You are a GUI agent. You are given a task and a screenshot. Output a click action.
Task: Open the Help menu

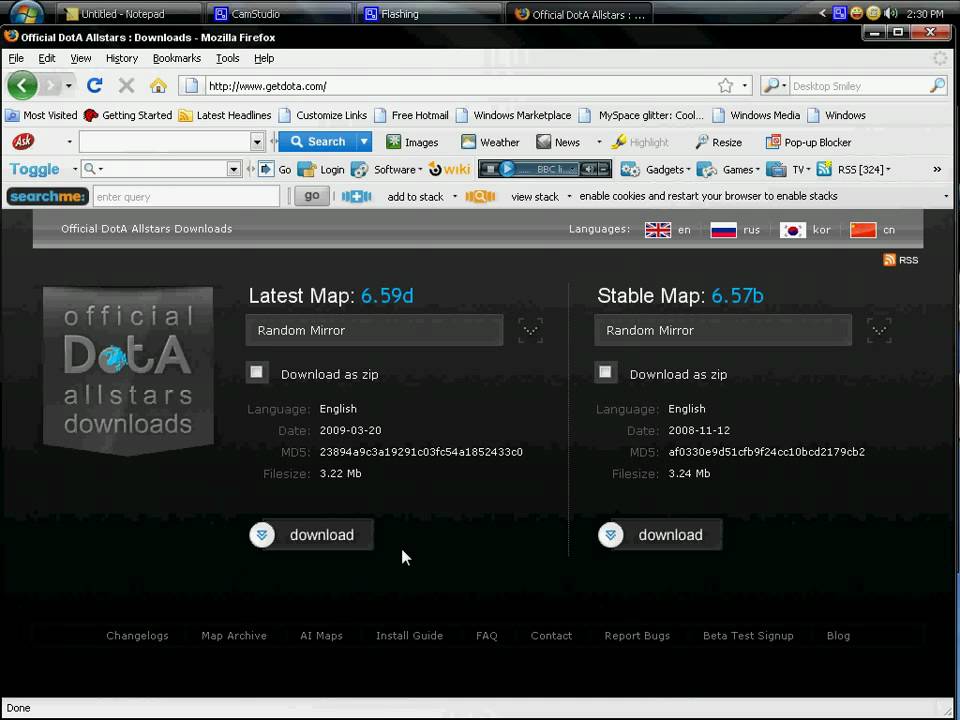pos(264,58)
